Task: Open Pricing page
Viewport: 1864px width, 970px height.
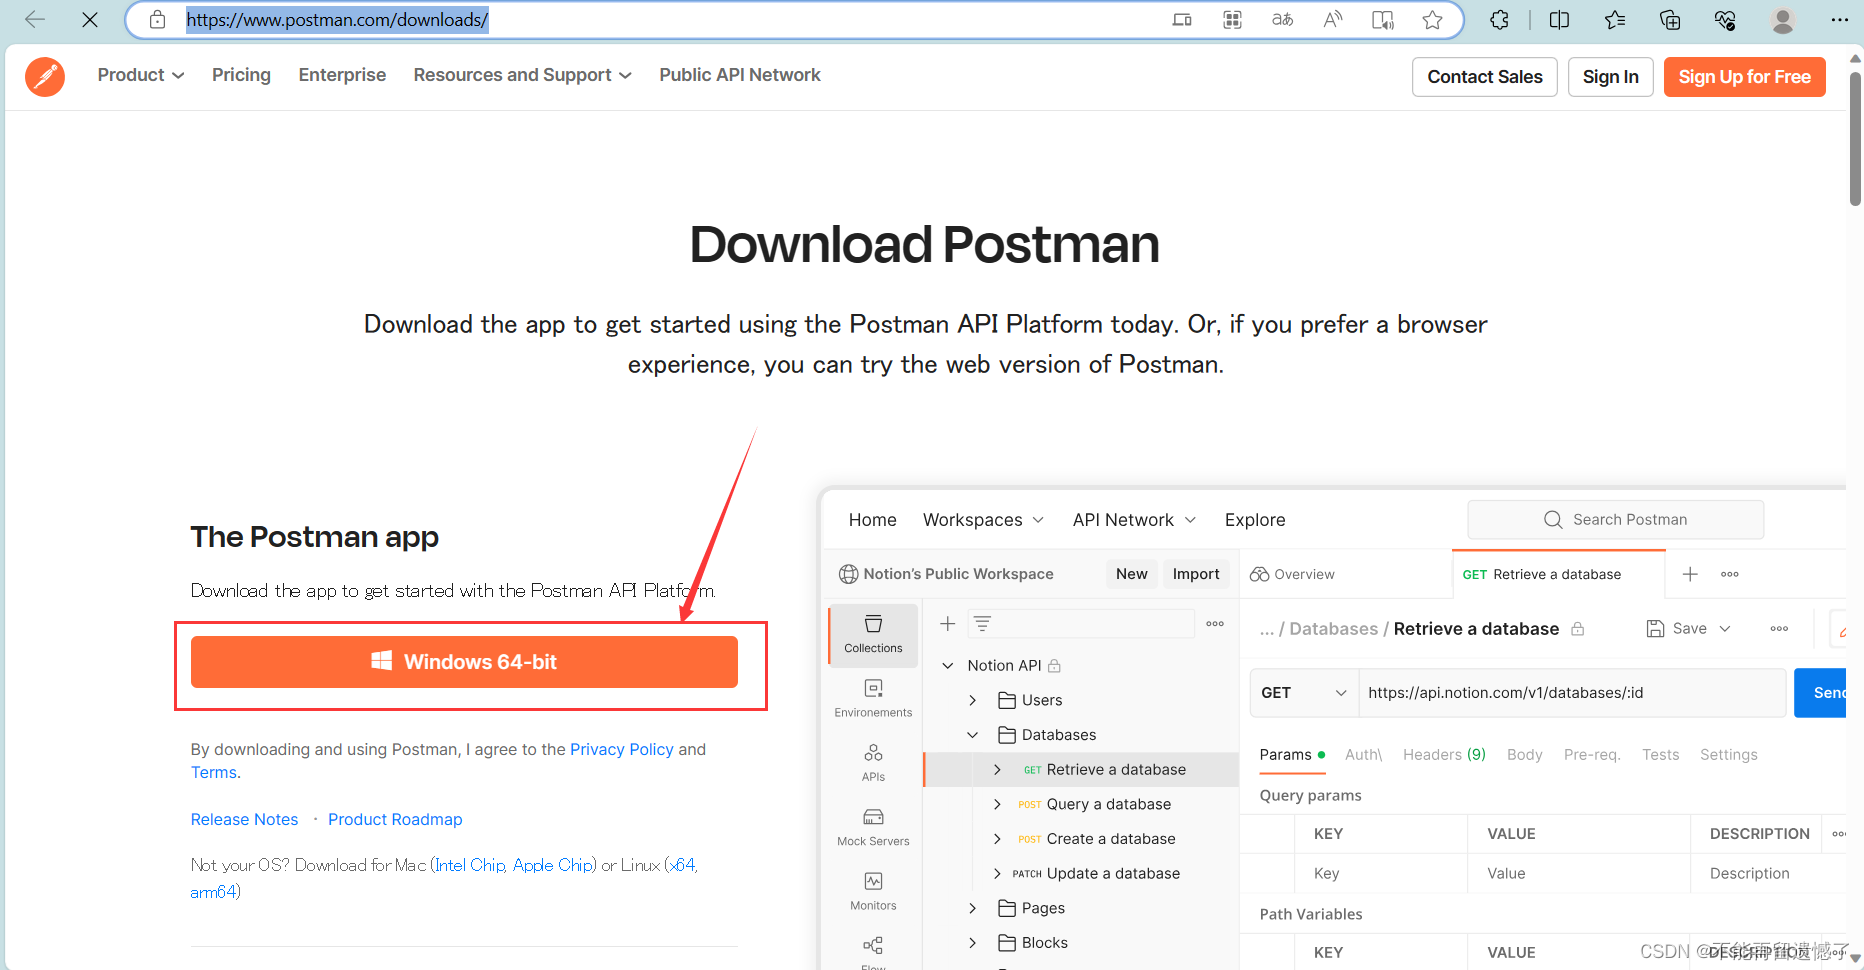Action: [x=241, y=75]
